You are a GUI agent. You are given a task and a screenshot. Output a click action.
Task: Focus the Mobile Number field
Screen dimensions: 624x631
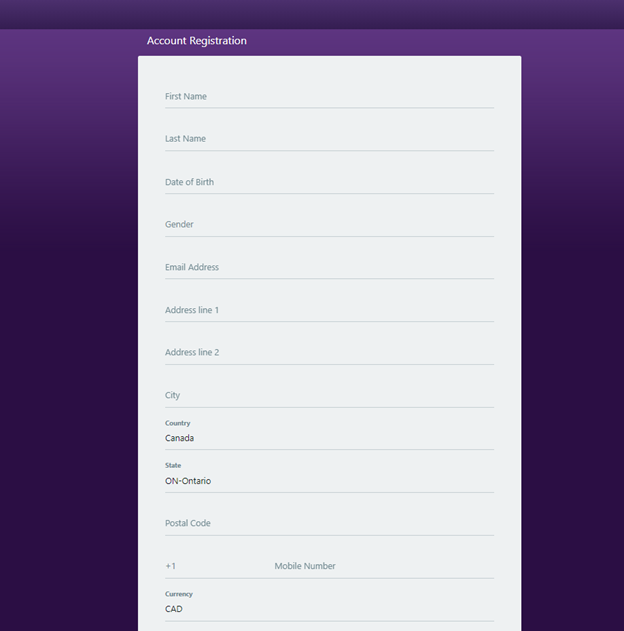pyautogui.click(x=384, y=566)
